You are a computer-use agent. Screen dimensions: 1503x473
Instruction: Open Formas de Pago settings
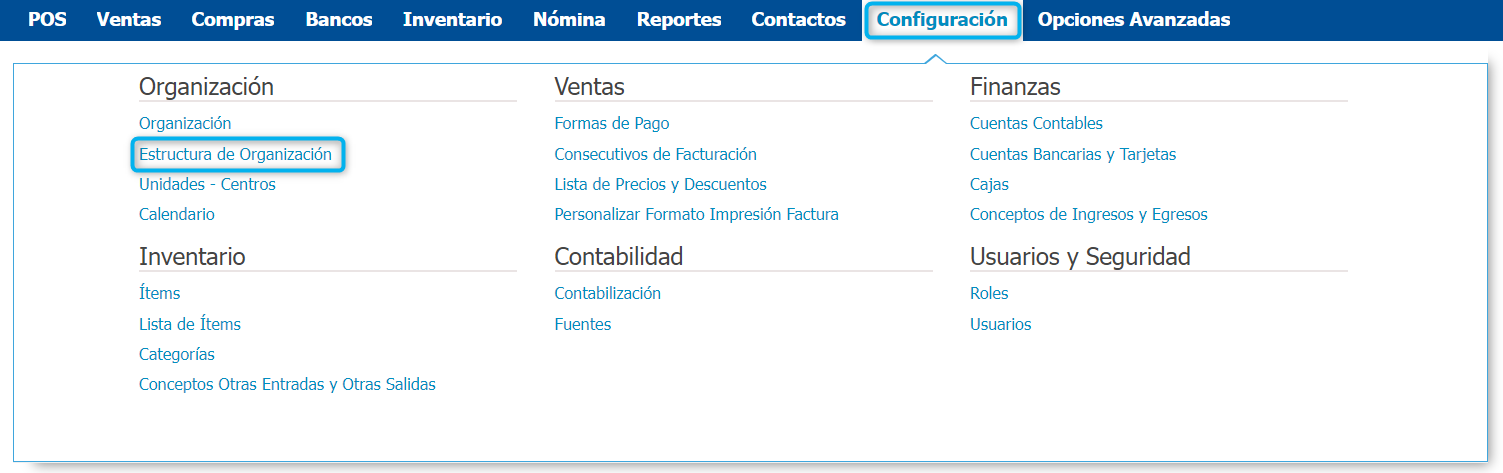(x=612, y=124)
